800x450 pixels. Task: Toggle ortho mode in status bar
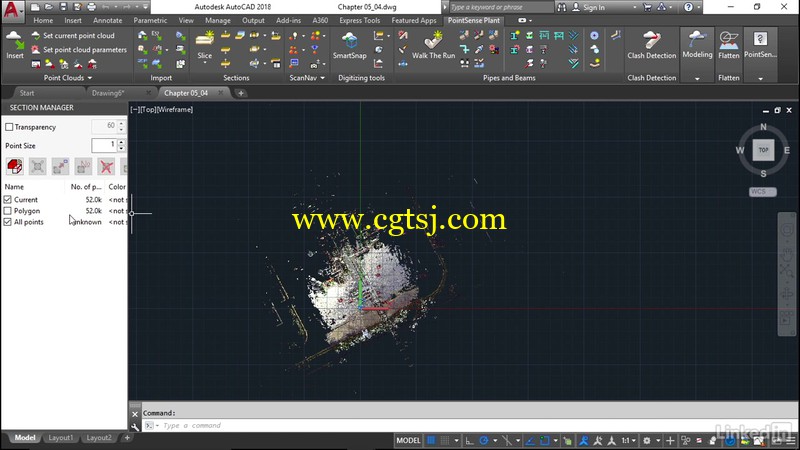pyautogui.click(x=469, y=440)
